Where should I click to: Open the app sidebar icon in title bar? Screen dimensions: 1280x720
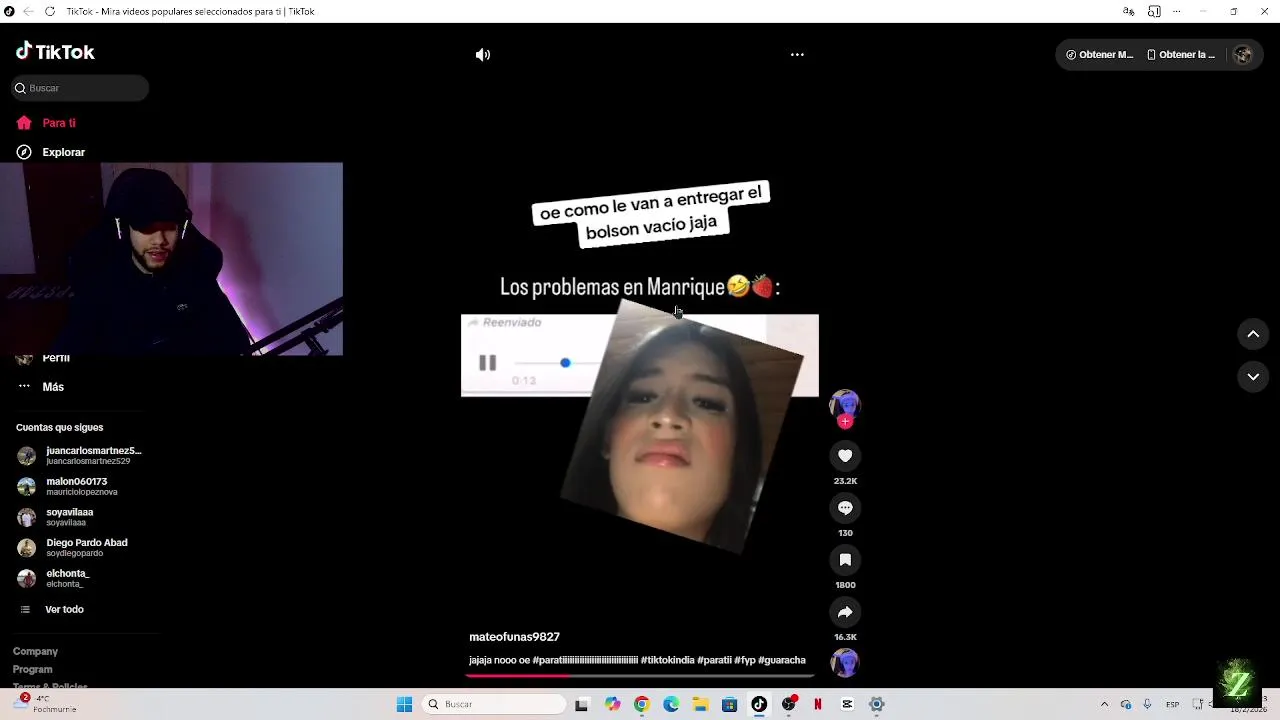(x=1154, y=11)
